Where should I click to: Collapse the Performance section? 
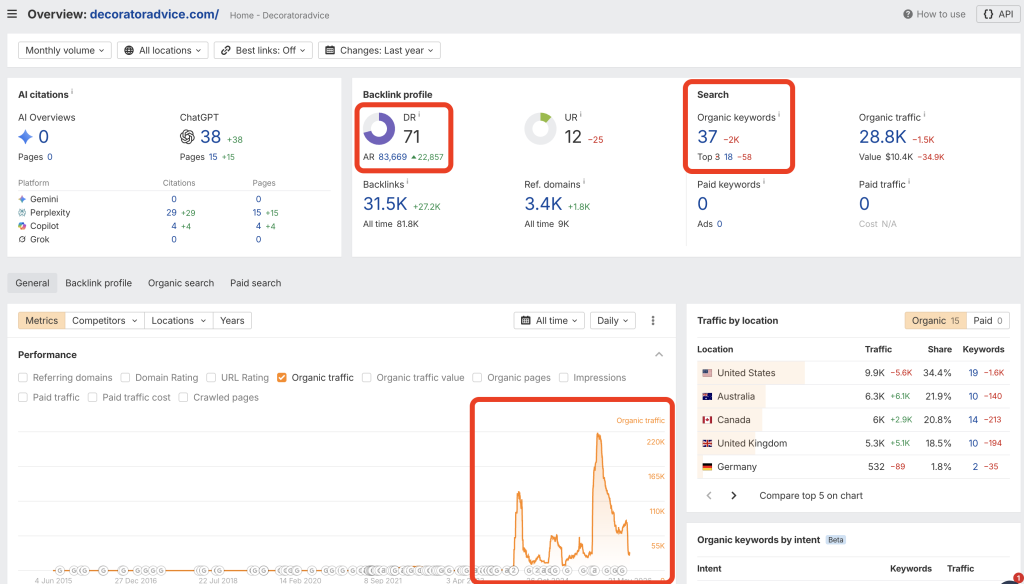659,355
